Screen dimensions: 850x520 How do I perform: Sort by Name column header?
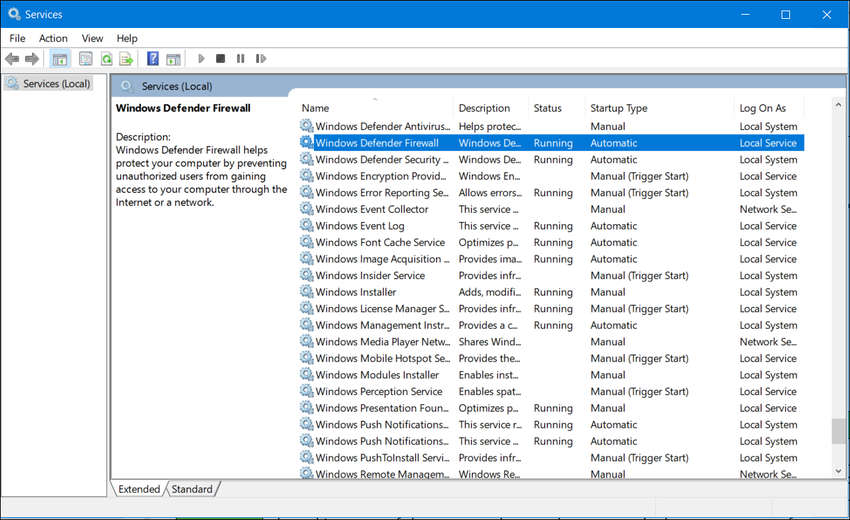375,108
